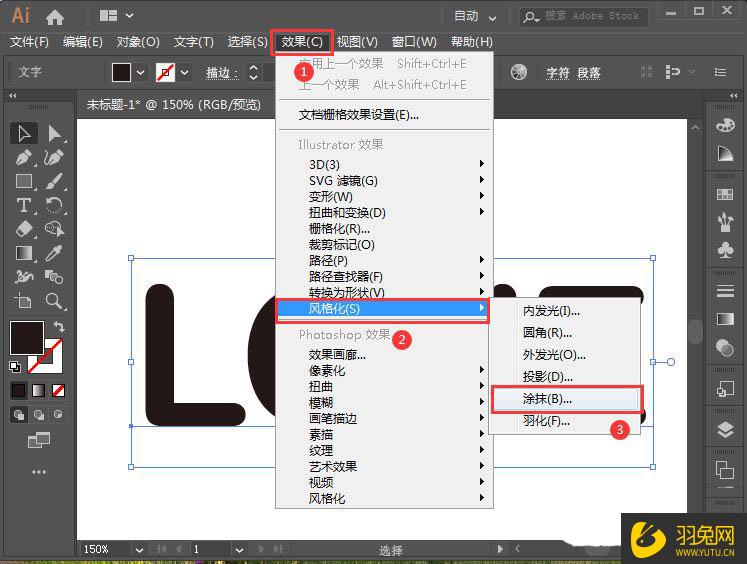The image size is (747, 564).
Task: Click the 搜索 Adobe Stock field
Action: (584, 17)
